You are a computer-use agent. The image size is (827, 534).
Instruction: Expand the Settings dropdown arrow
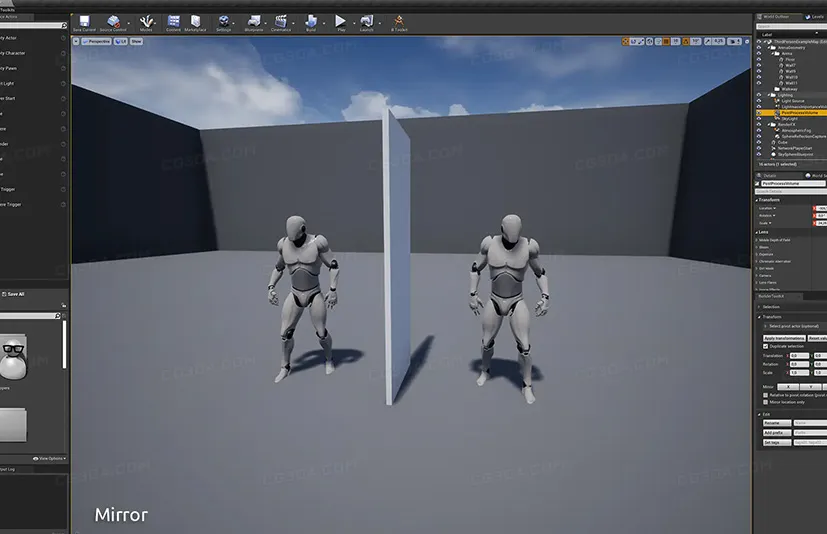pos(234,23)
